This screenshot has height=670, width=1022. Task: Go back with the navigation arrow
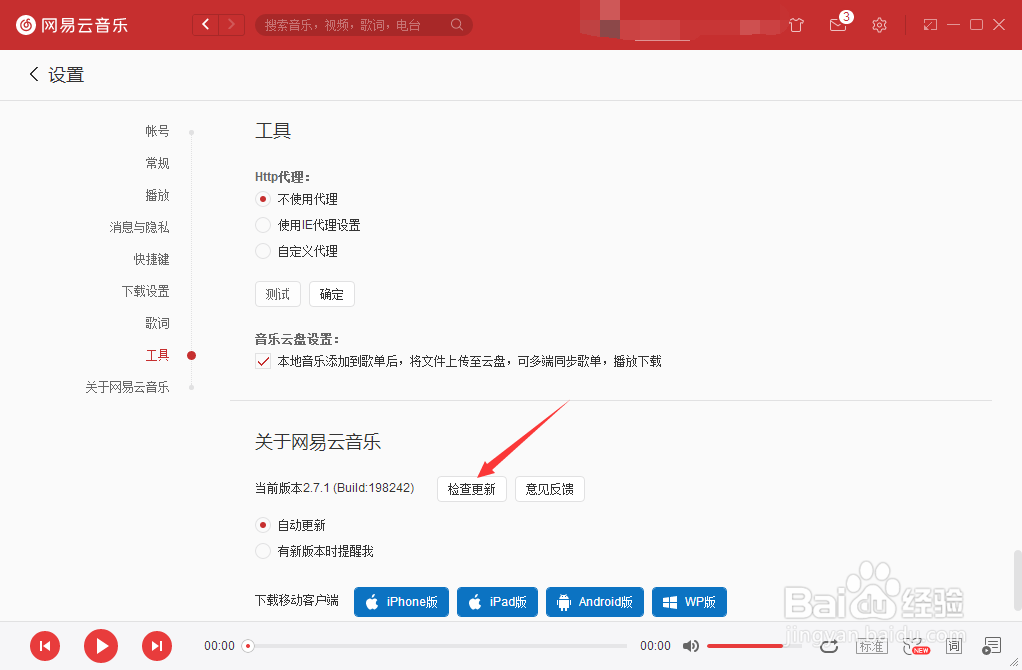[206, 25]
